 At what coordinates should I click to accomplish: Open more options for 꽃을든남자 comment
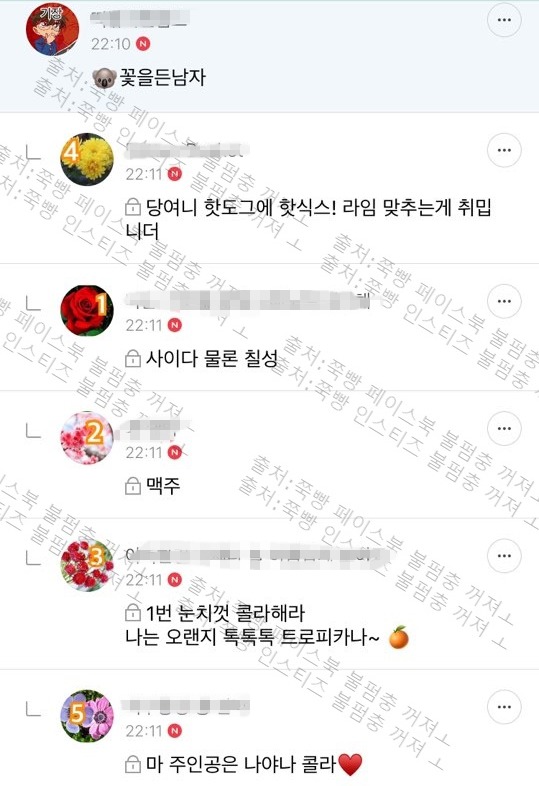pos(504,20)
